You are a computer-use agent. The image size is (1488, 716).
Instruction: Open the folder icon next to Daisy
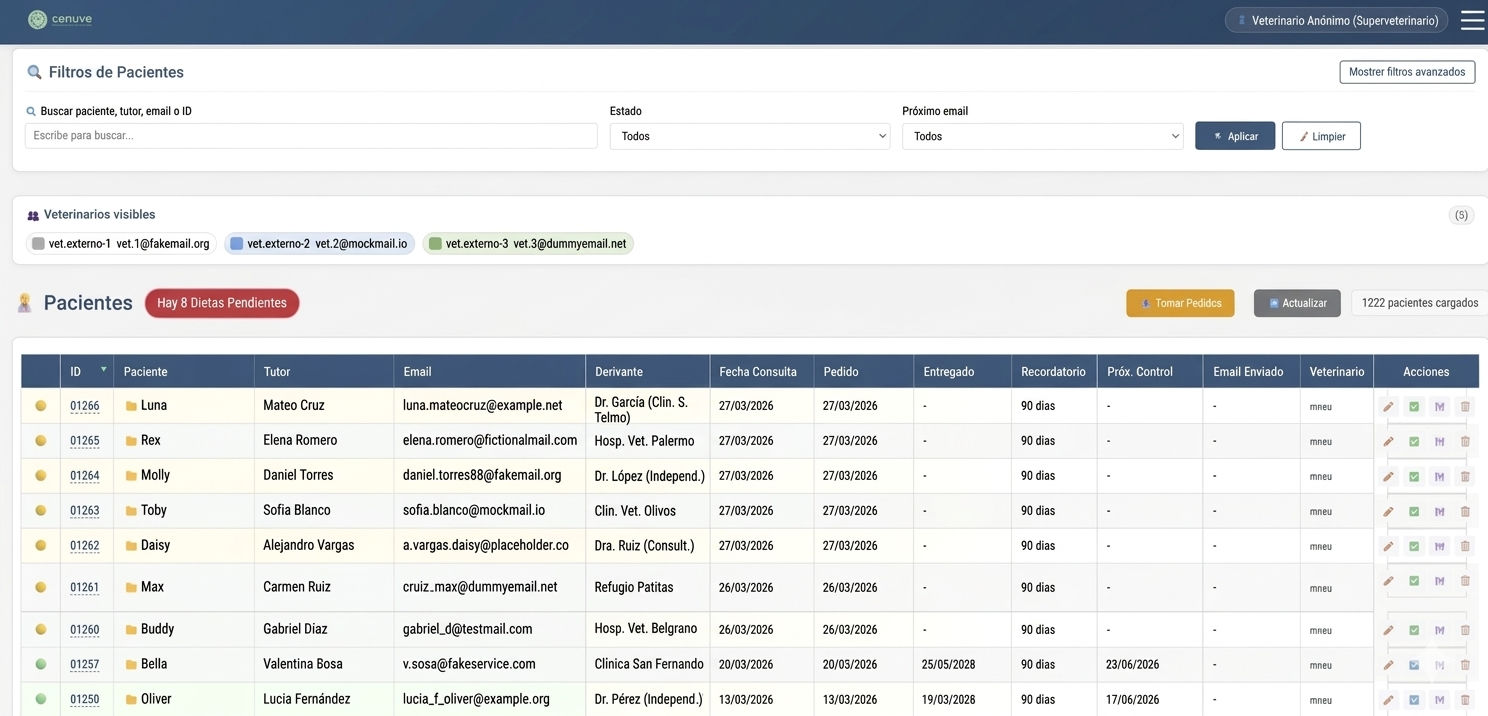click(131, 546)
